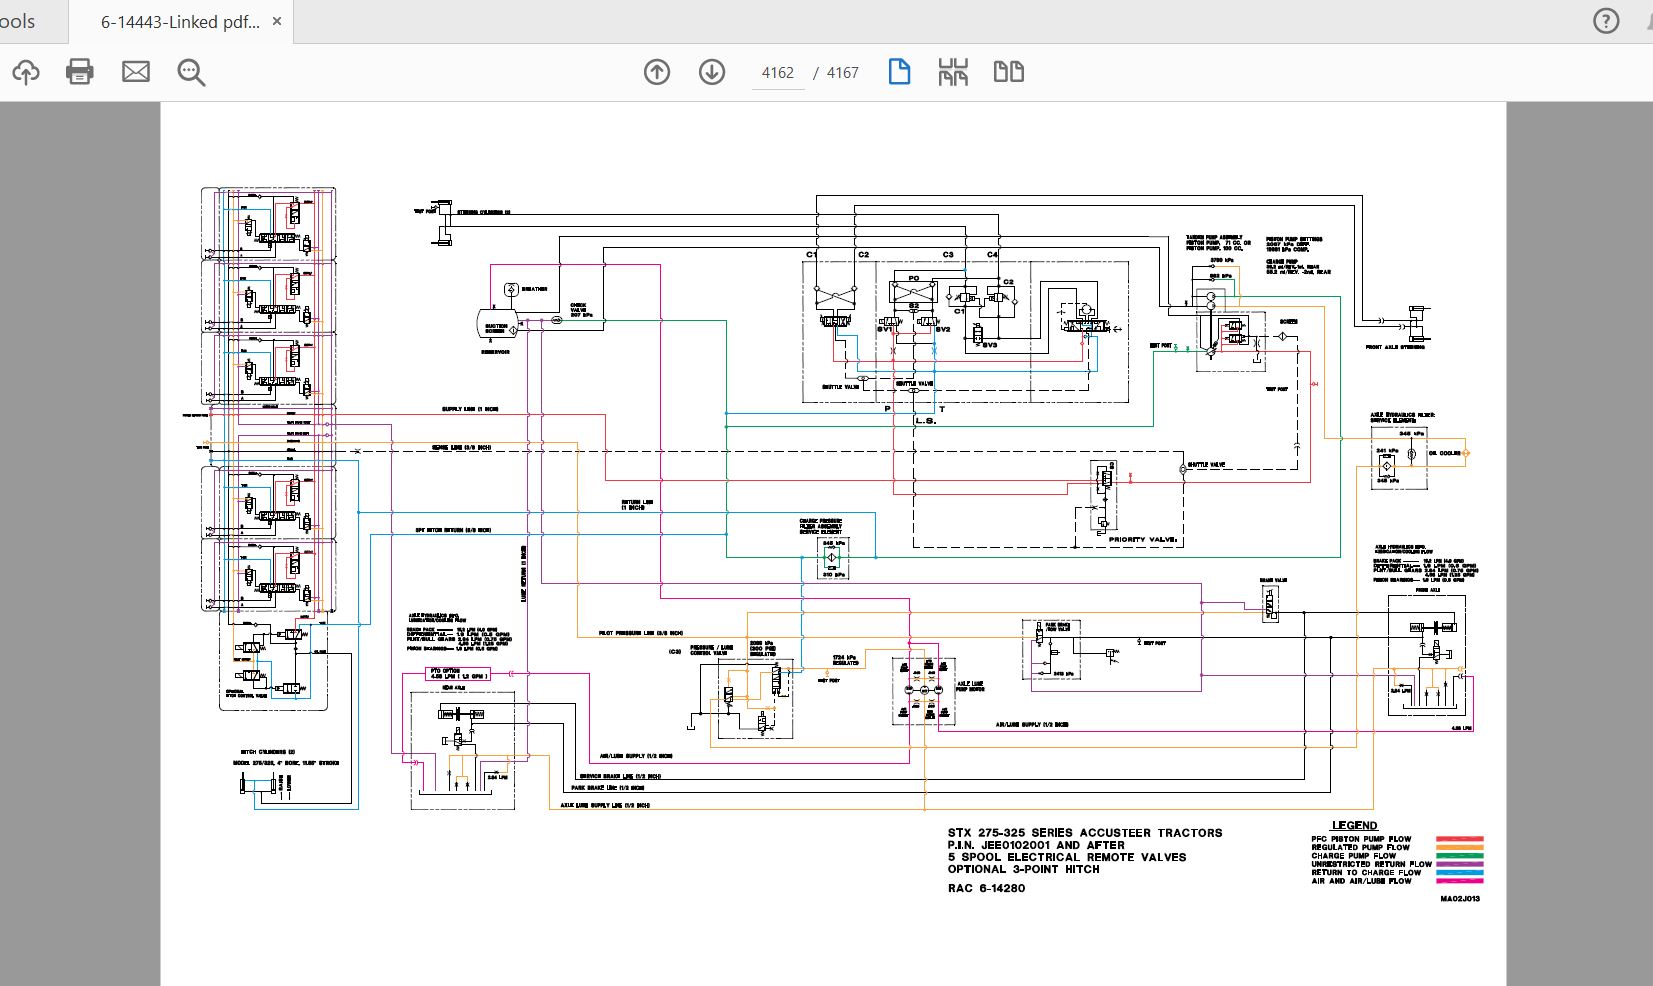Select the fit-to-page view icon
The image size is (1653, 986).
(x=953, y=72)
